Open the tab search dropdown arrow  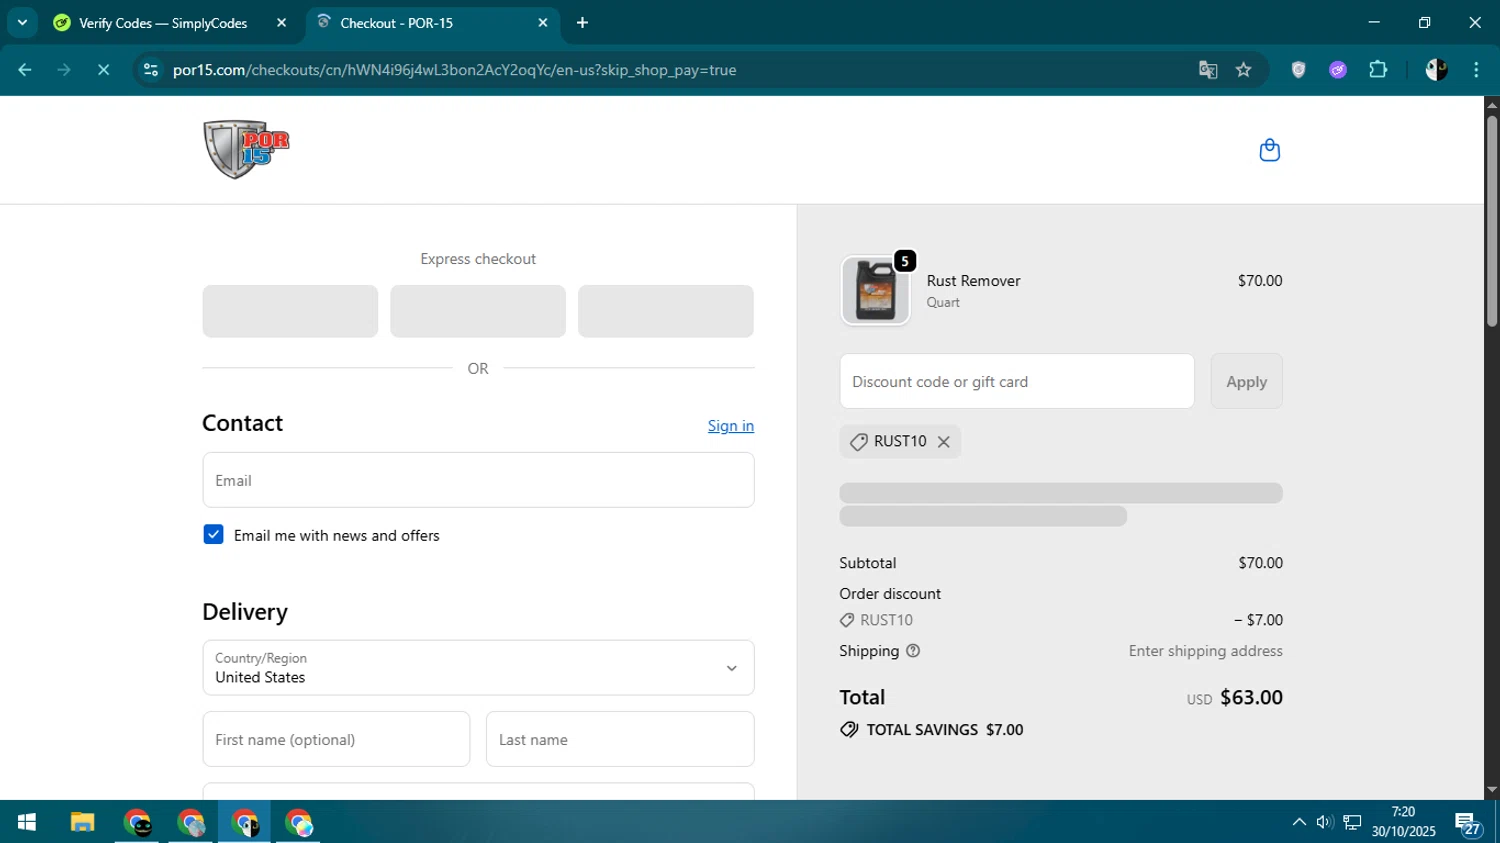coord(22,23)
